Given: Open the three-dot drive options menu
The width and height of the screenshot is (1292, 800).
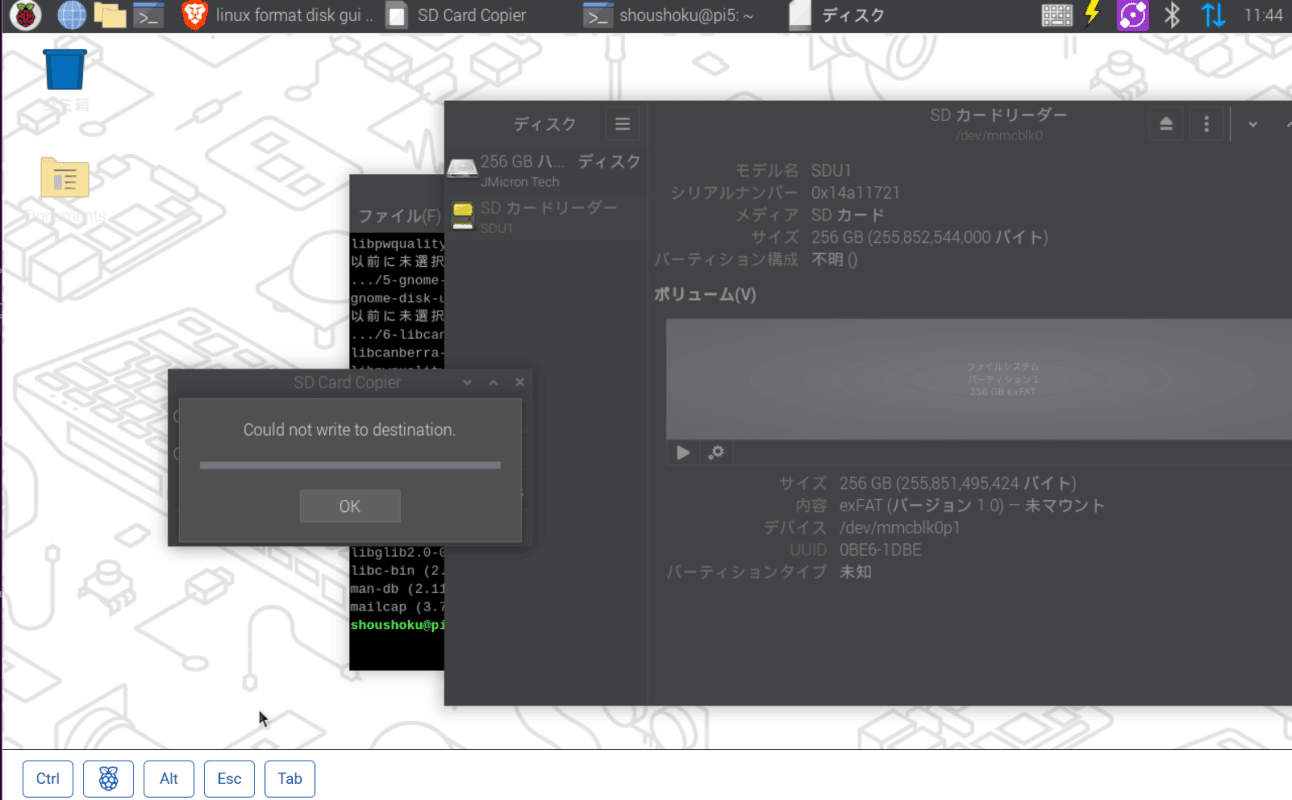Looking at the screenshot, I should (x=1207, y=124).
